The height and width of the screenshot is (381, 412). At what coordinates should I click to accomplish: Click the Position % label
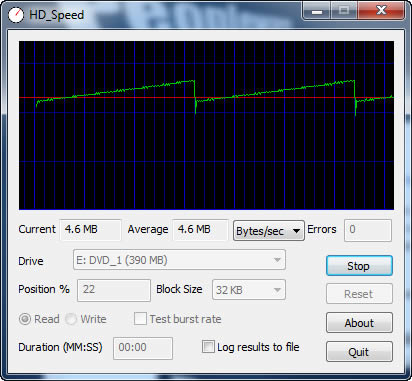[44, 289]
